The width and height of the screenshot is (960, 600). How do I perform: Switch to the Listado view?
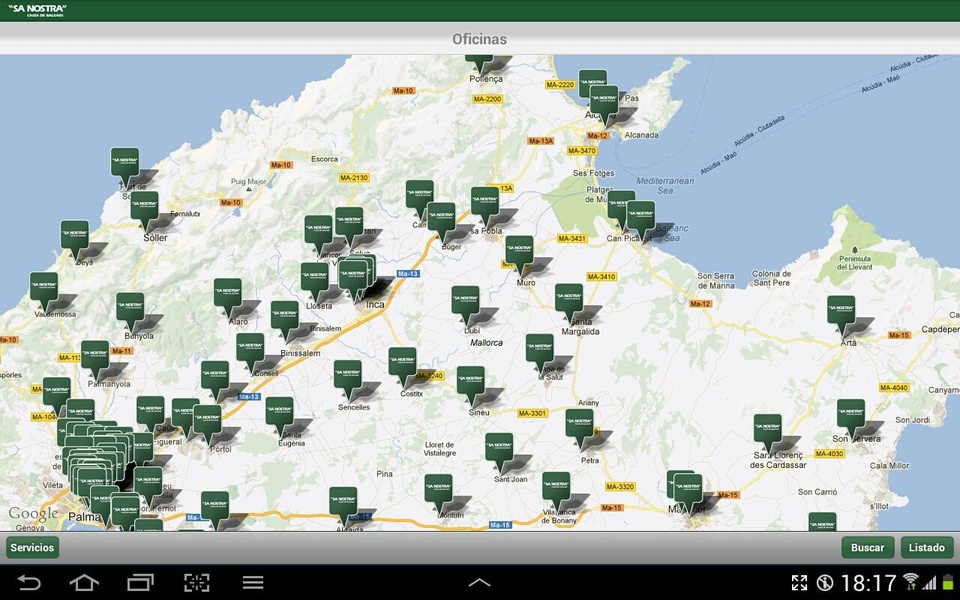(926, 547)
